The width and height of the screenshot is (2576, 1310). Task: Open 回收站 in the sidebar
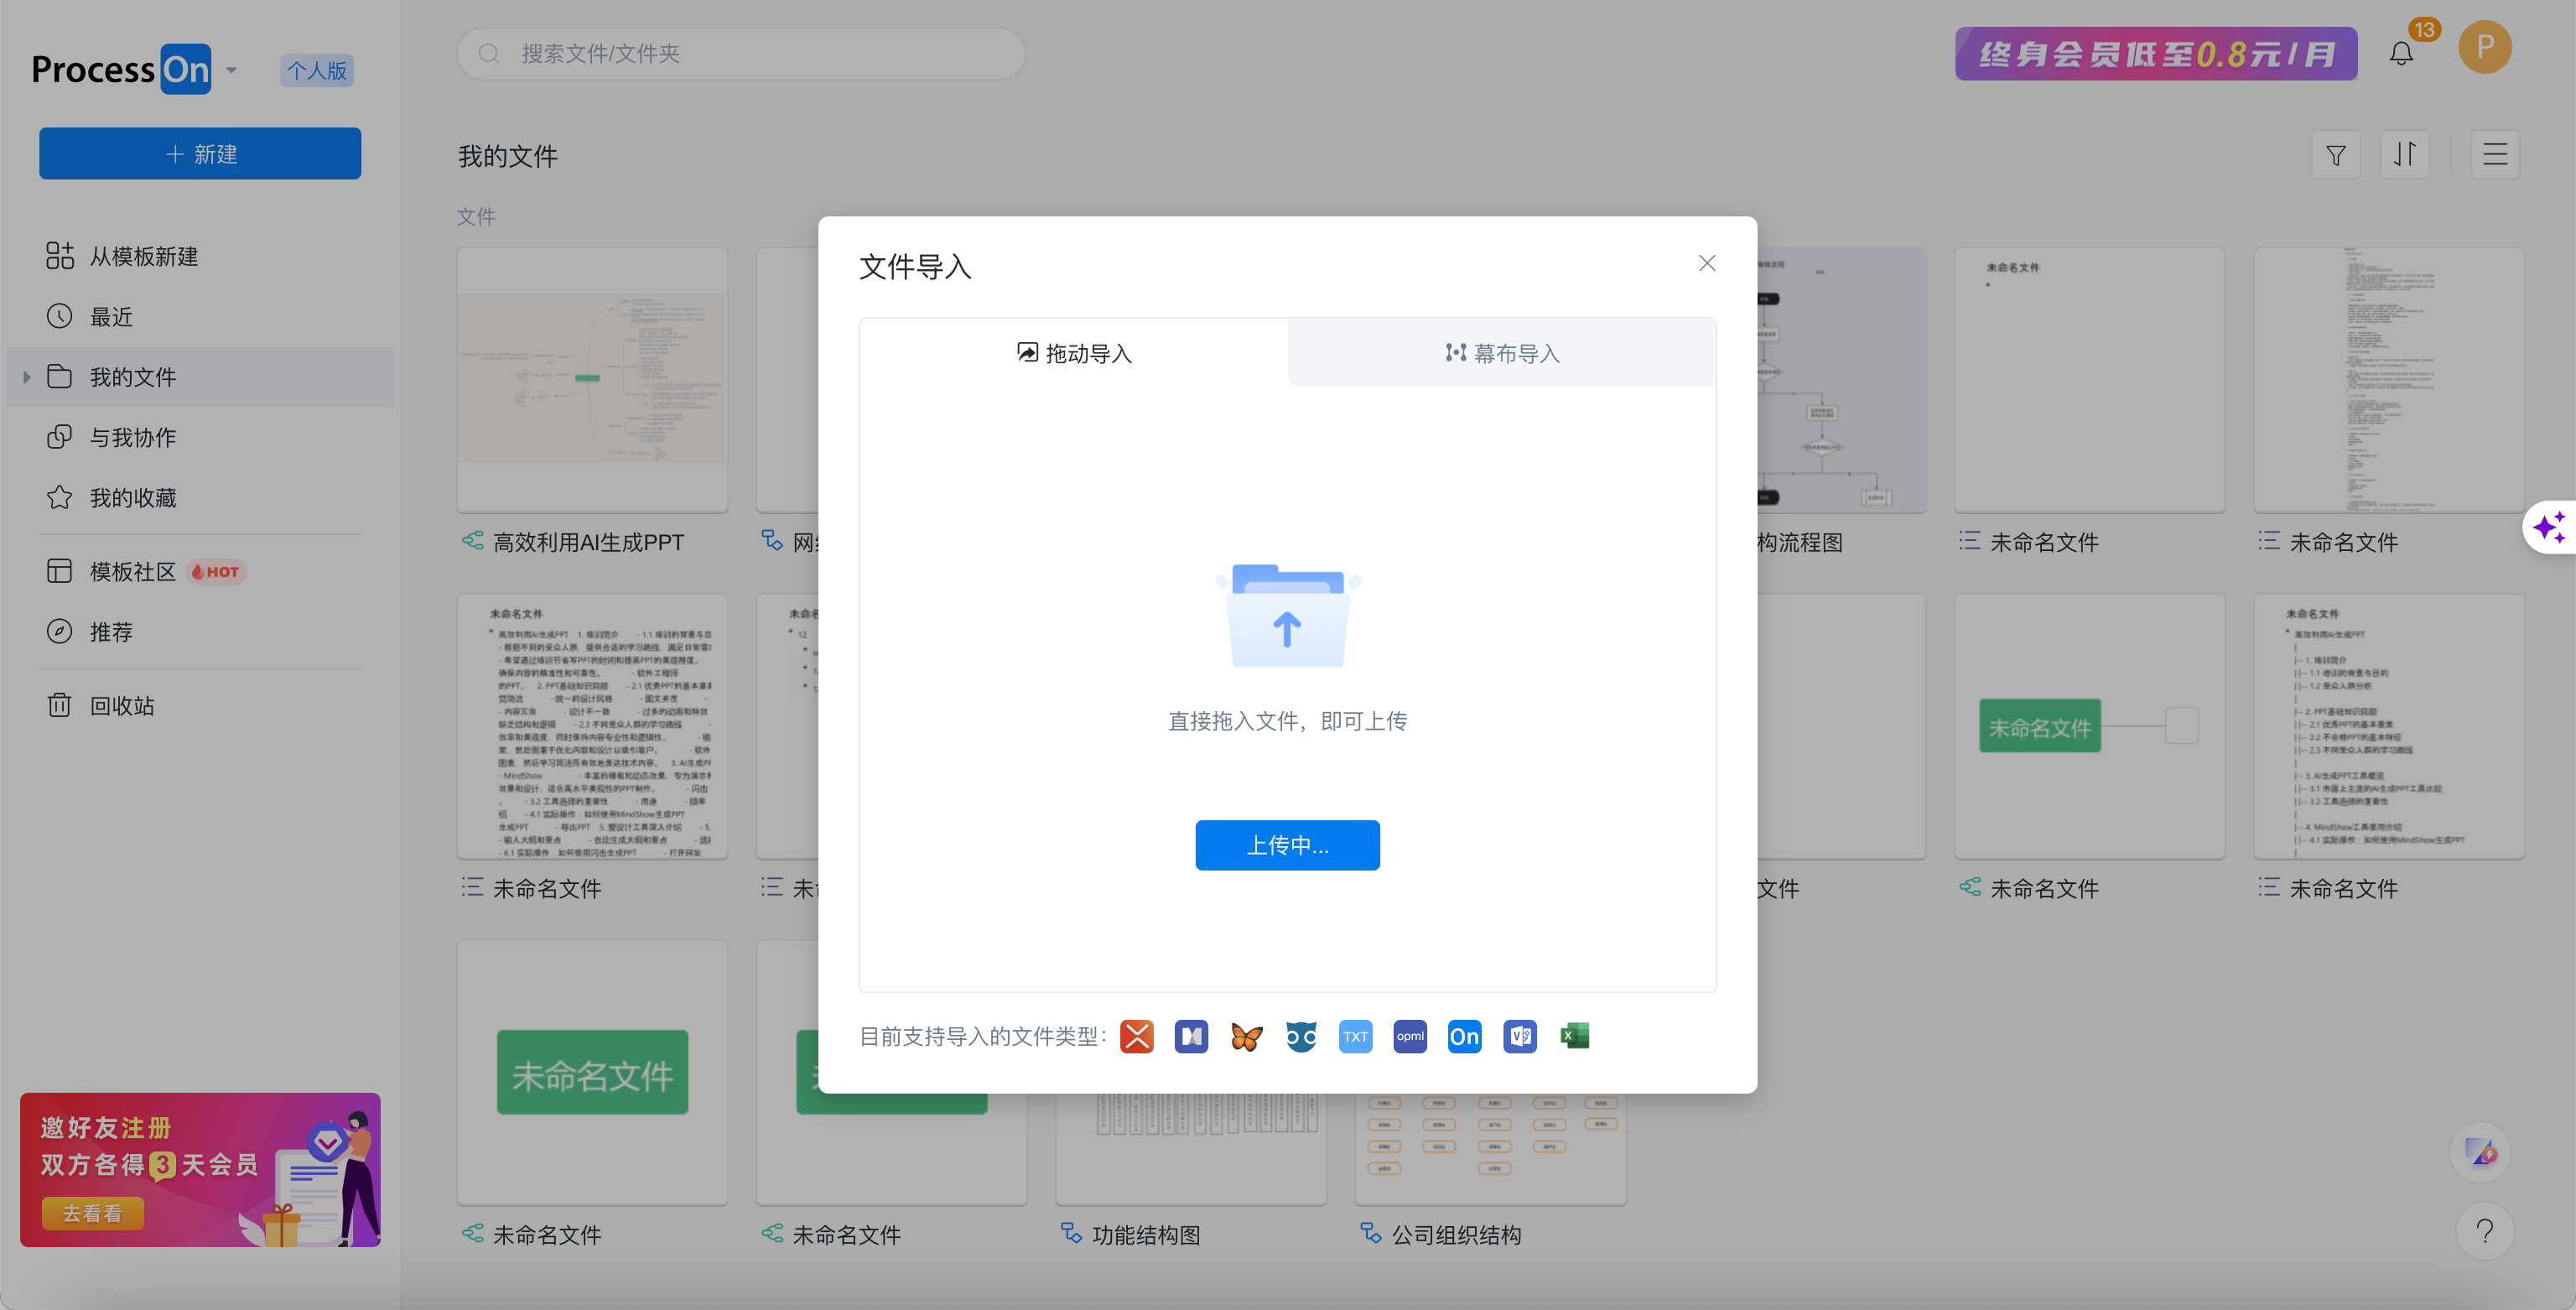tap(200, 705)
